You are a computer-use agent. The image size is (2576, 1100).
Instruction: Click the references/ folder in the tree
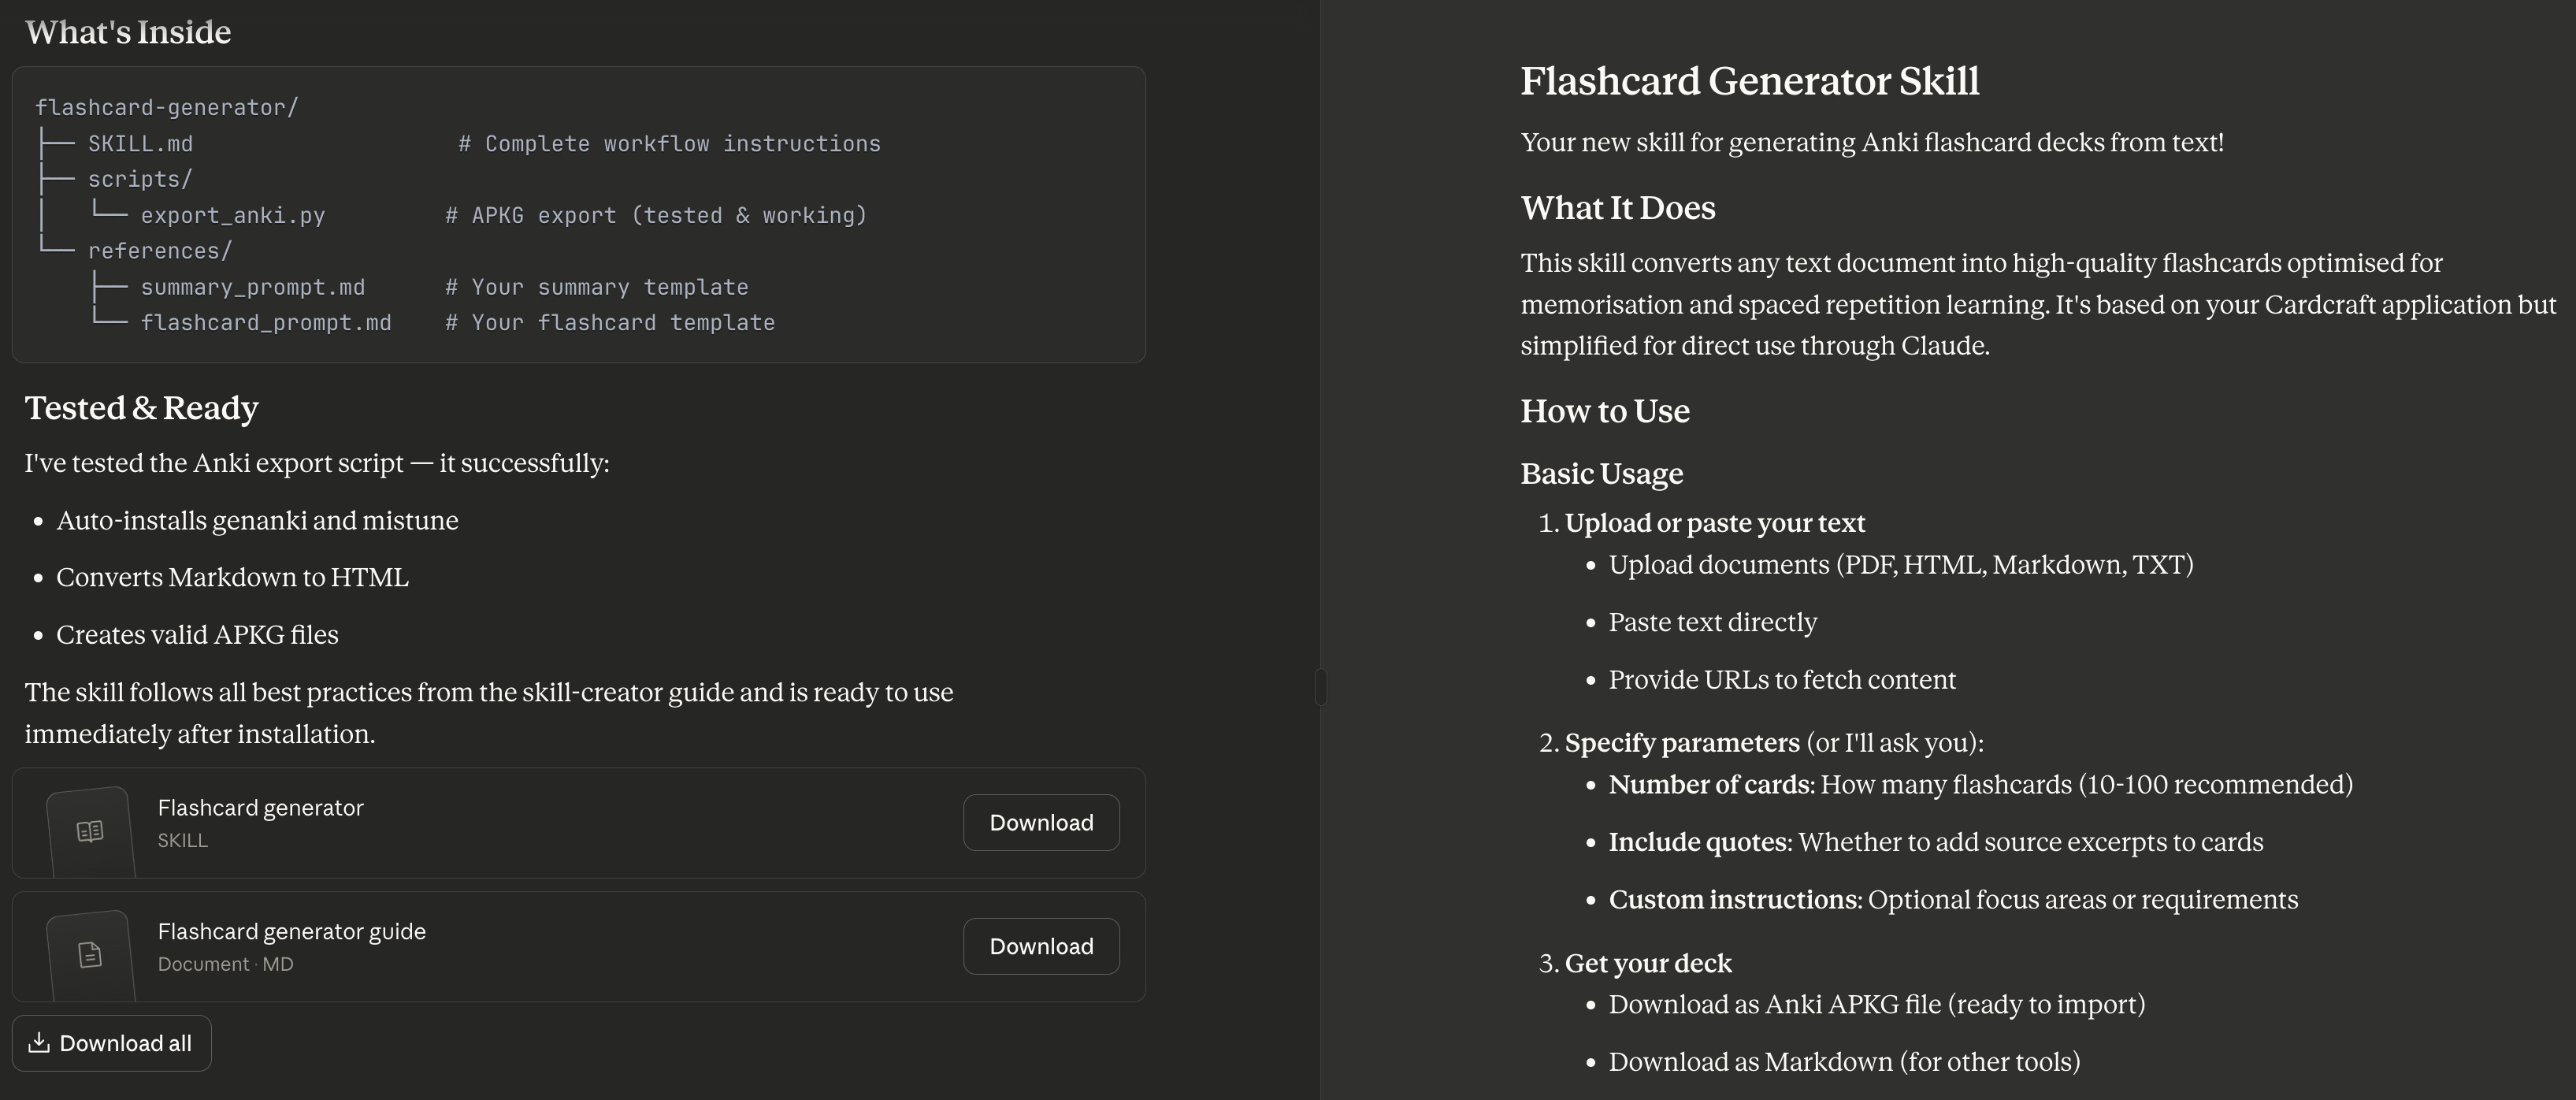(x=159, y=251)
